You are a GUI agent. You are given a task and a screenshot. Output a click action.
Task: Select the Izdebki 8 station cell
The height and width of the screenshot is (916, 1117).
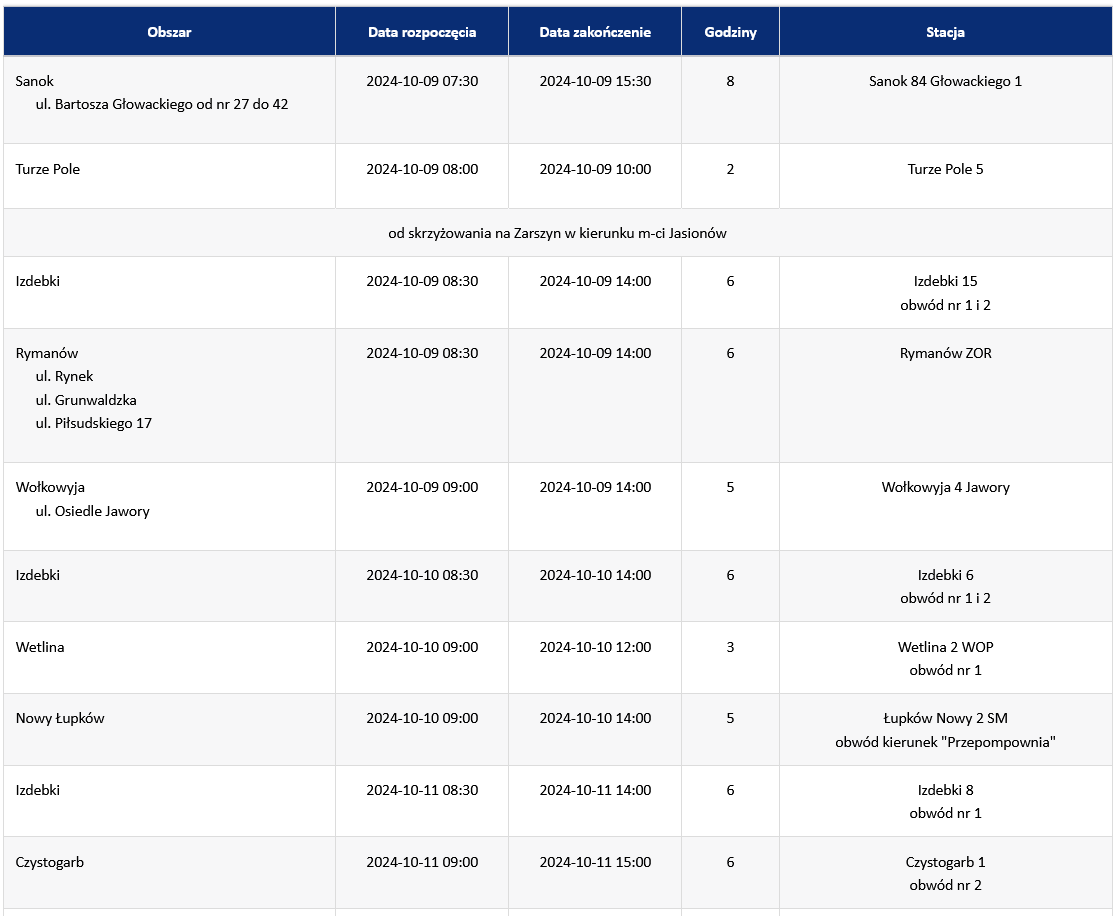point(945,801)
